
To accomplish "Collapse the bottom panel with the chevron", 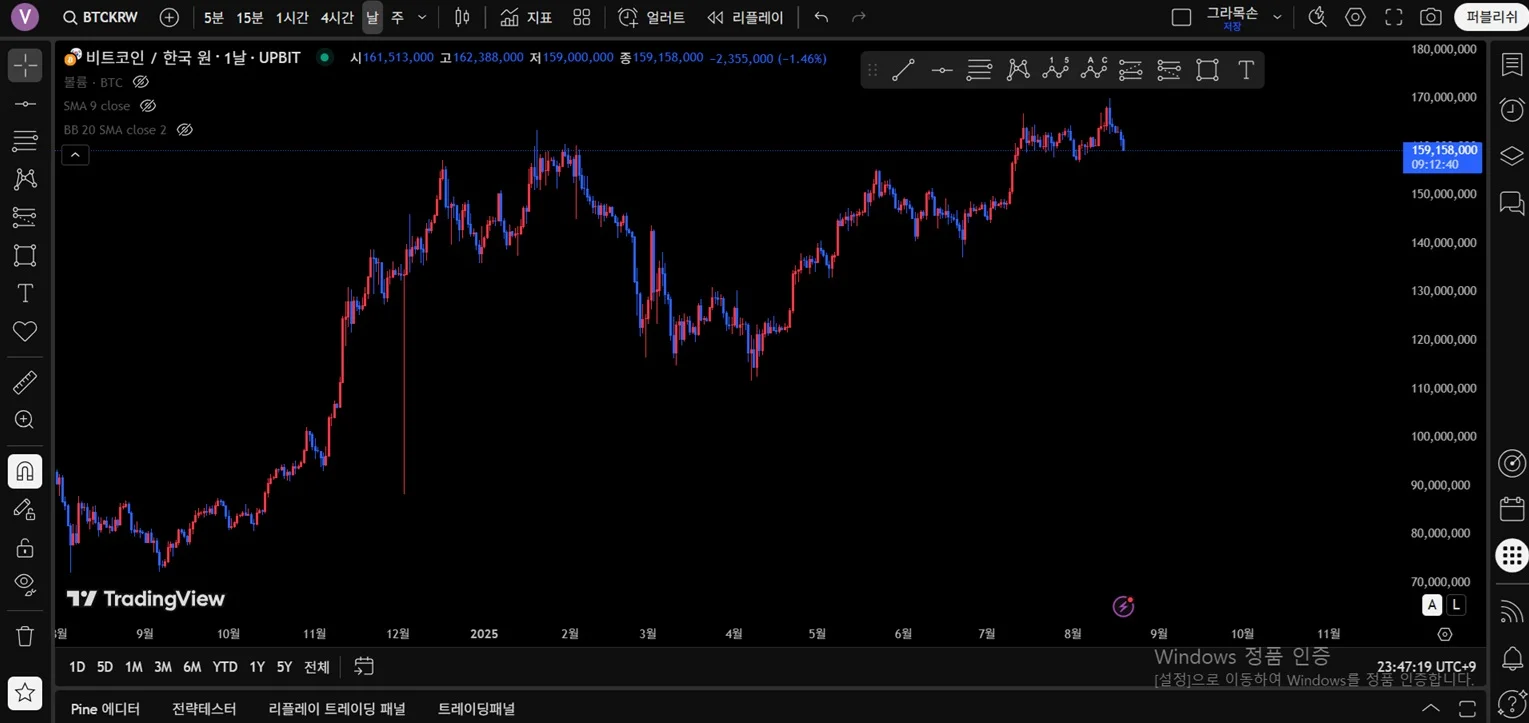I will 1431,708.
